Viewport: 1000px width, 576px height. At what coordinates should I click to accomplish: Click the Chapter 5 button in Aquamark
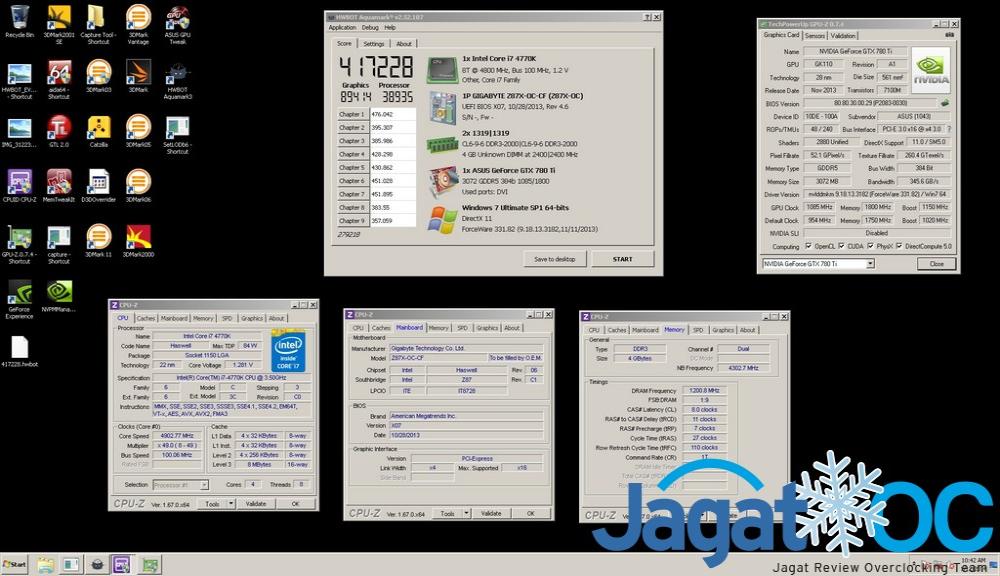(x=353, y=168)
